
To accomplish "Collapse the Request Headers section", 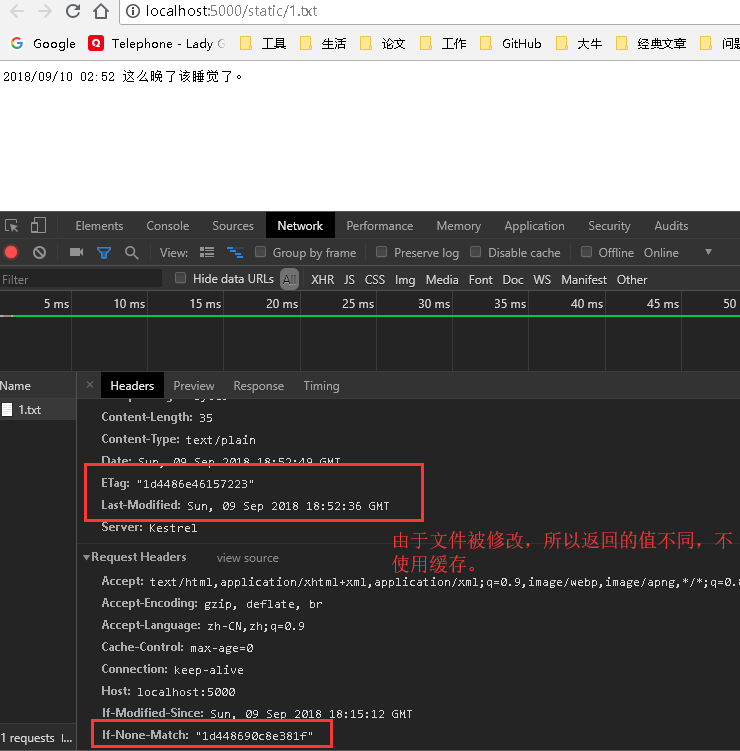I will tap(87, 557).
